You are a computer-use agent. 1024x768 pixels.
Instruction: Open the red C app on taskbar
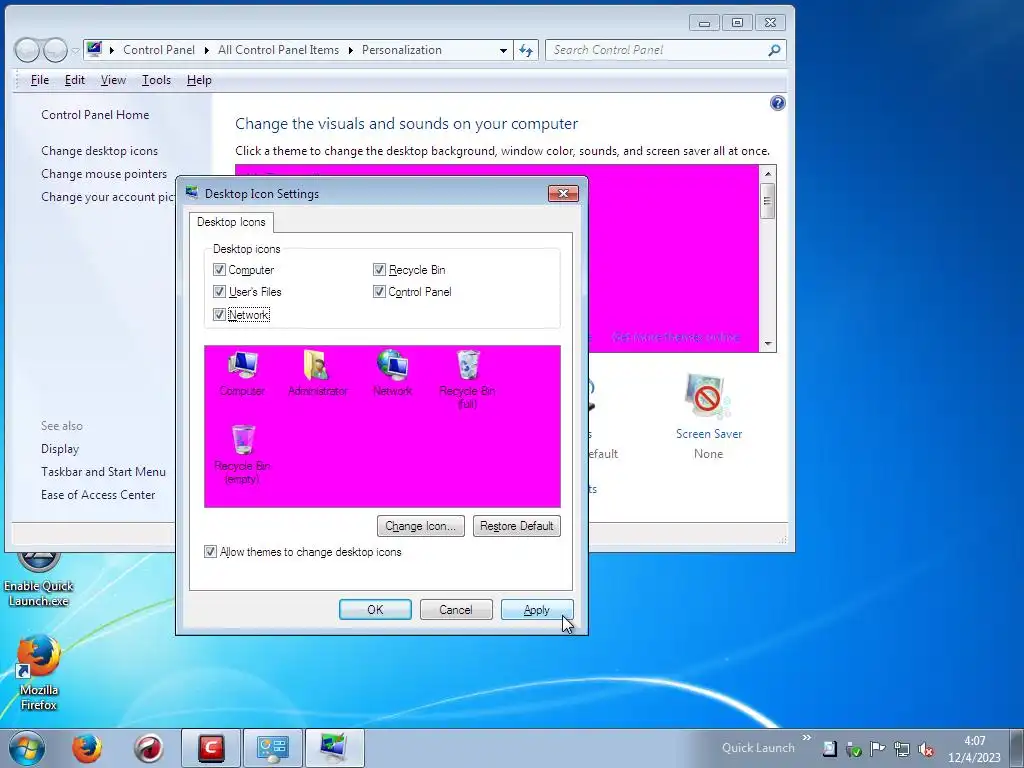(x=211, y=748)
